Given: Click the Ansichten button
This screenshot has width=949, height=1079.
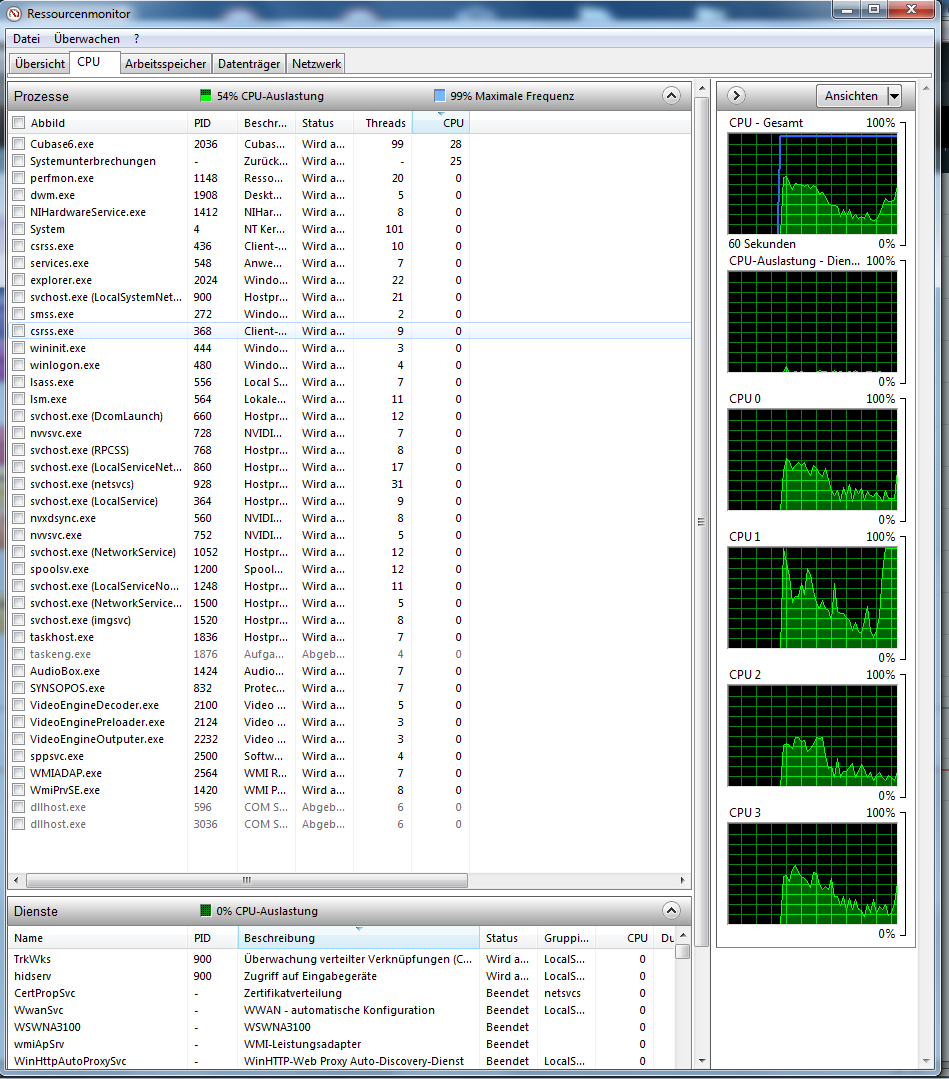Looking at the screenshot, I should coord(851,96).
